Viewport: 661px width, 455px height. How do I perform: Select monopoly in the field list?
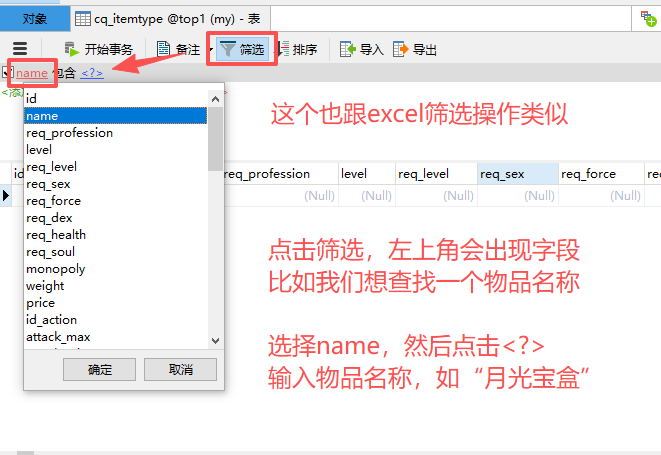[116, 269]
